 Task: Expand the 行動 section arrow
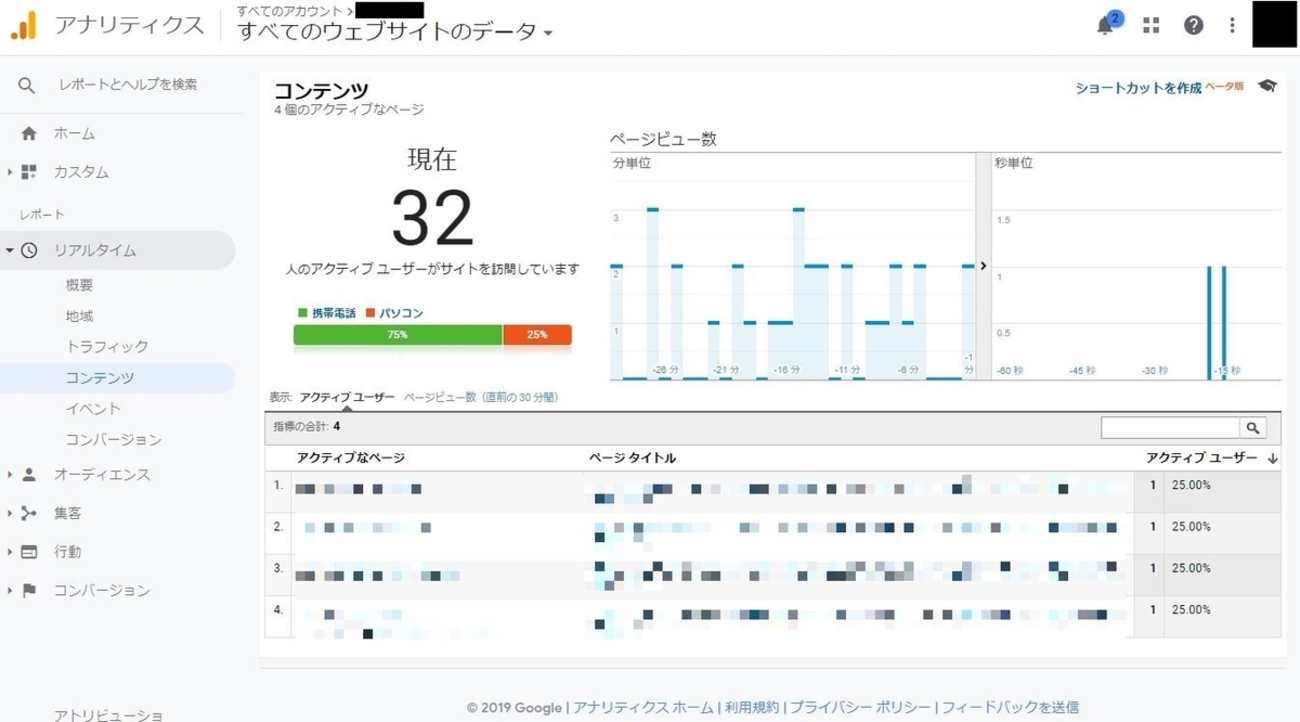(10, 551)
